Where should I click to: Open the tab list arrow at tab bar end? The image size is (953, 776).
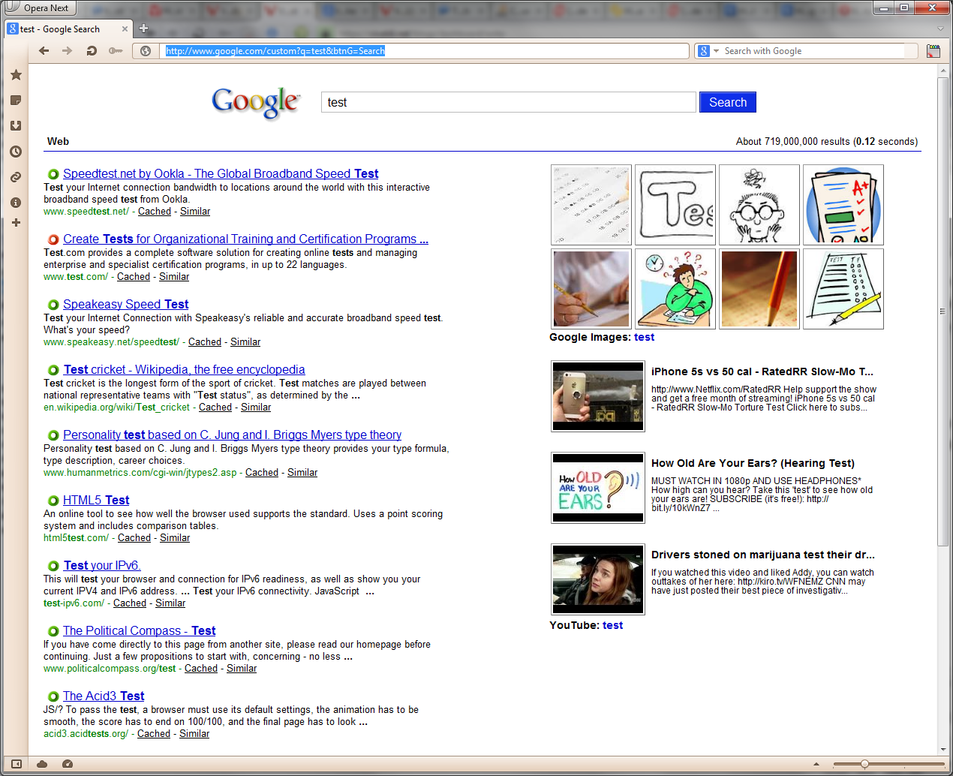[x=941, y=29]
